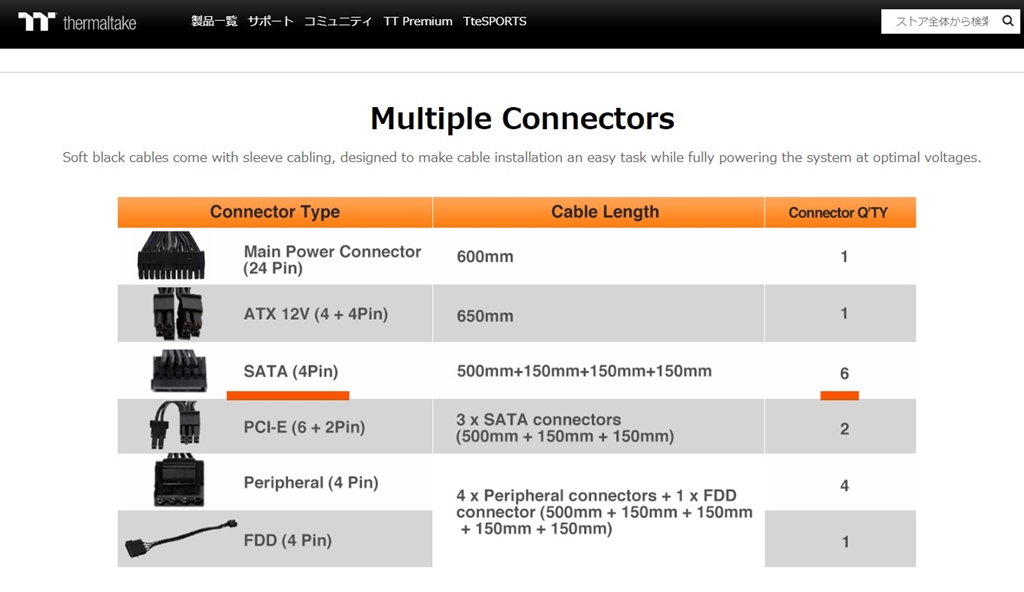Open the 製品一覧 menu
Image resolution: width=1024 pixels, height=592 pixels.
point(214,21)
